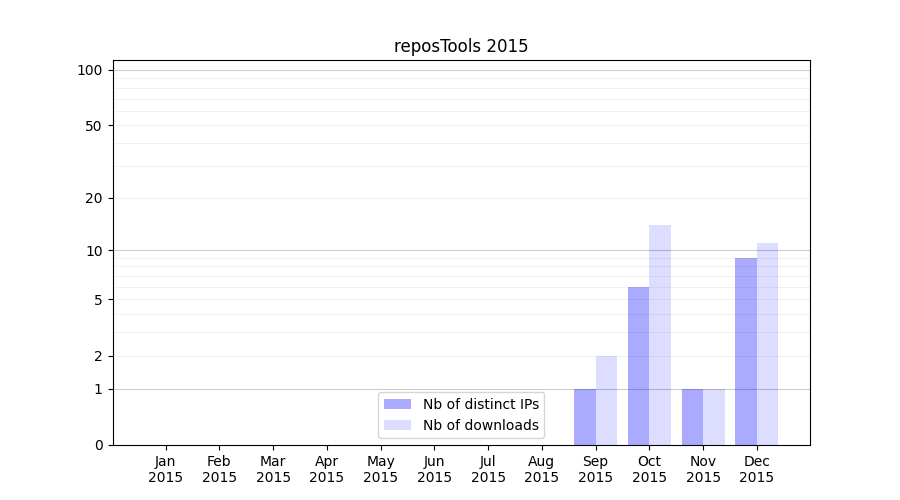Viewport: 900px width, 500px height.
Task: Click the Nov 2015 downloads bar
Action: pyautogui.click(x=714, y=417)
